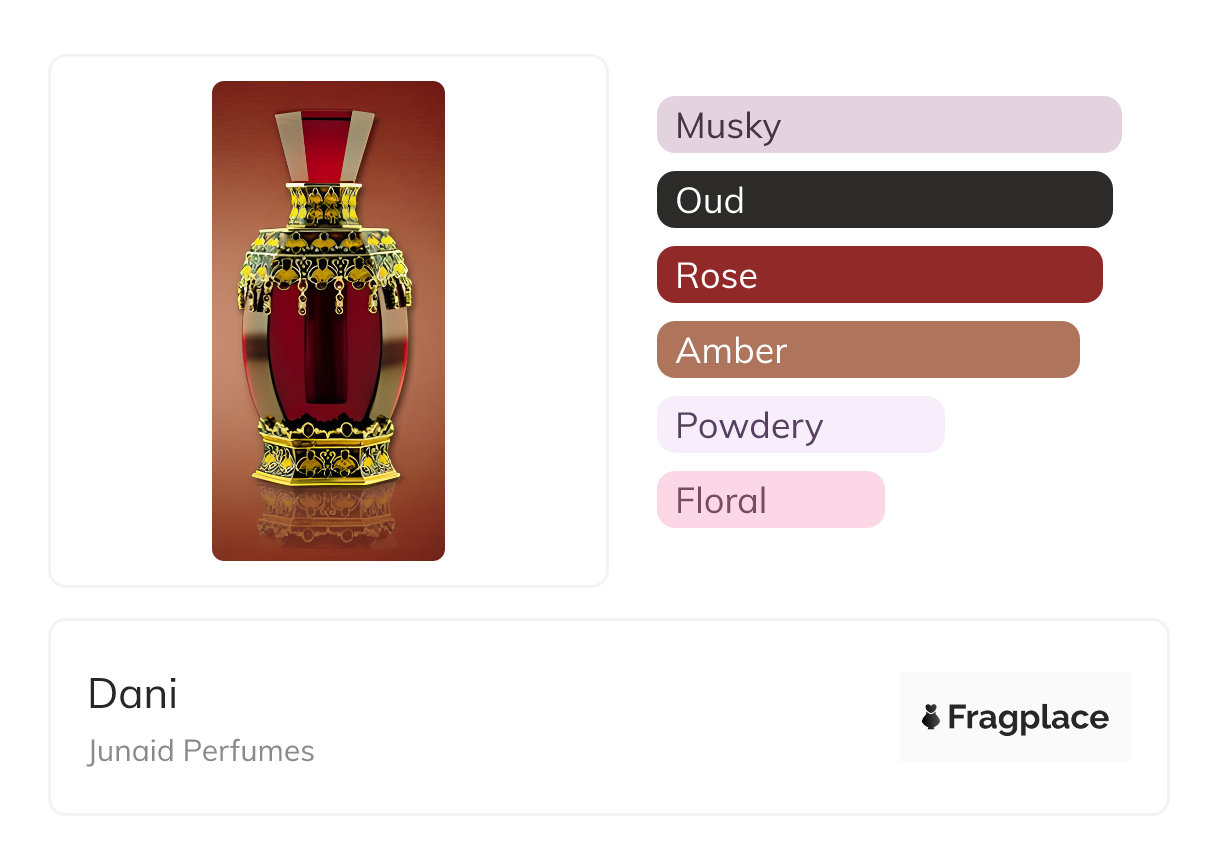Click the bottle's golden hexagonal base
Viewport: 1218px width, 864px height.
(323, 454)
